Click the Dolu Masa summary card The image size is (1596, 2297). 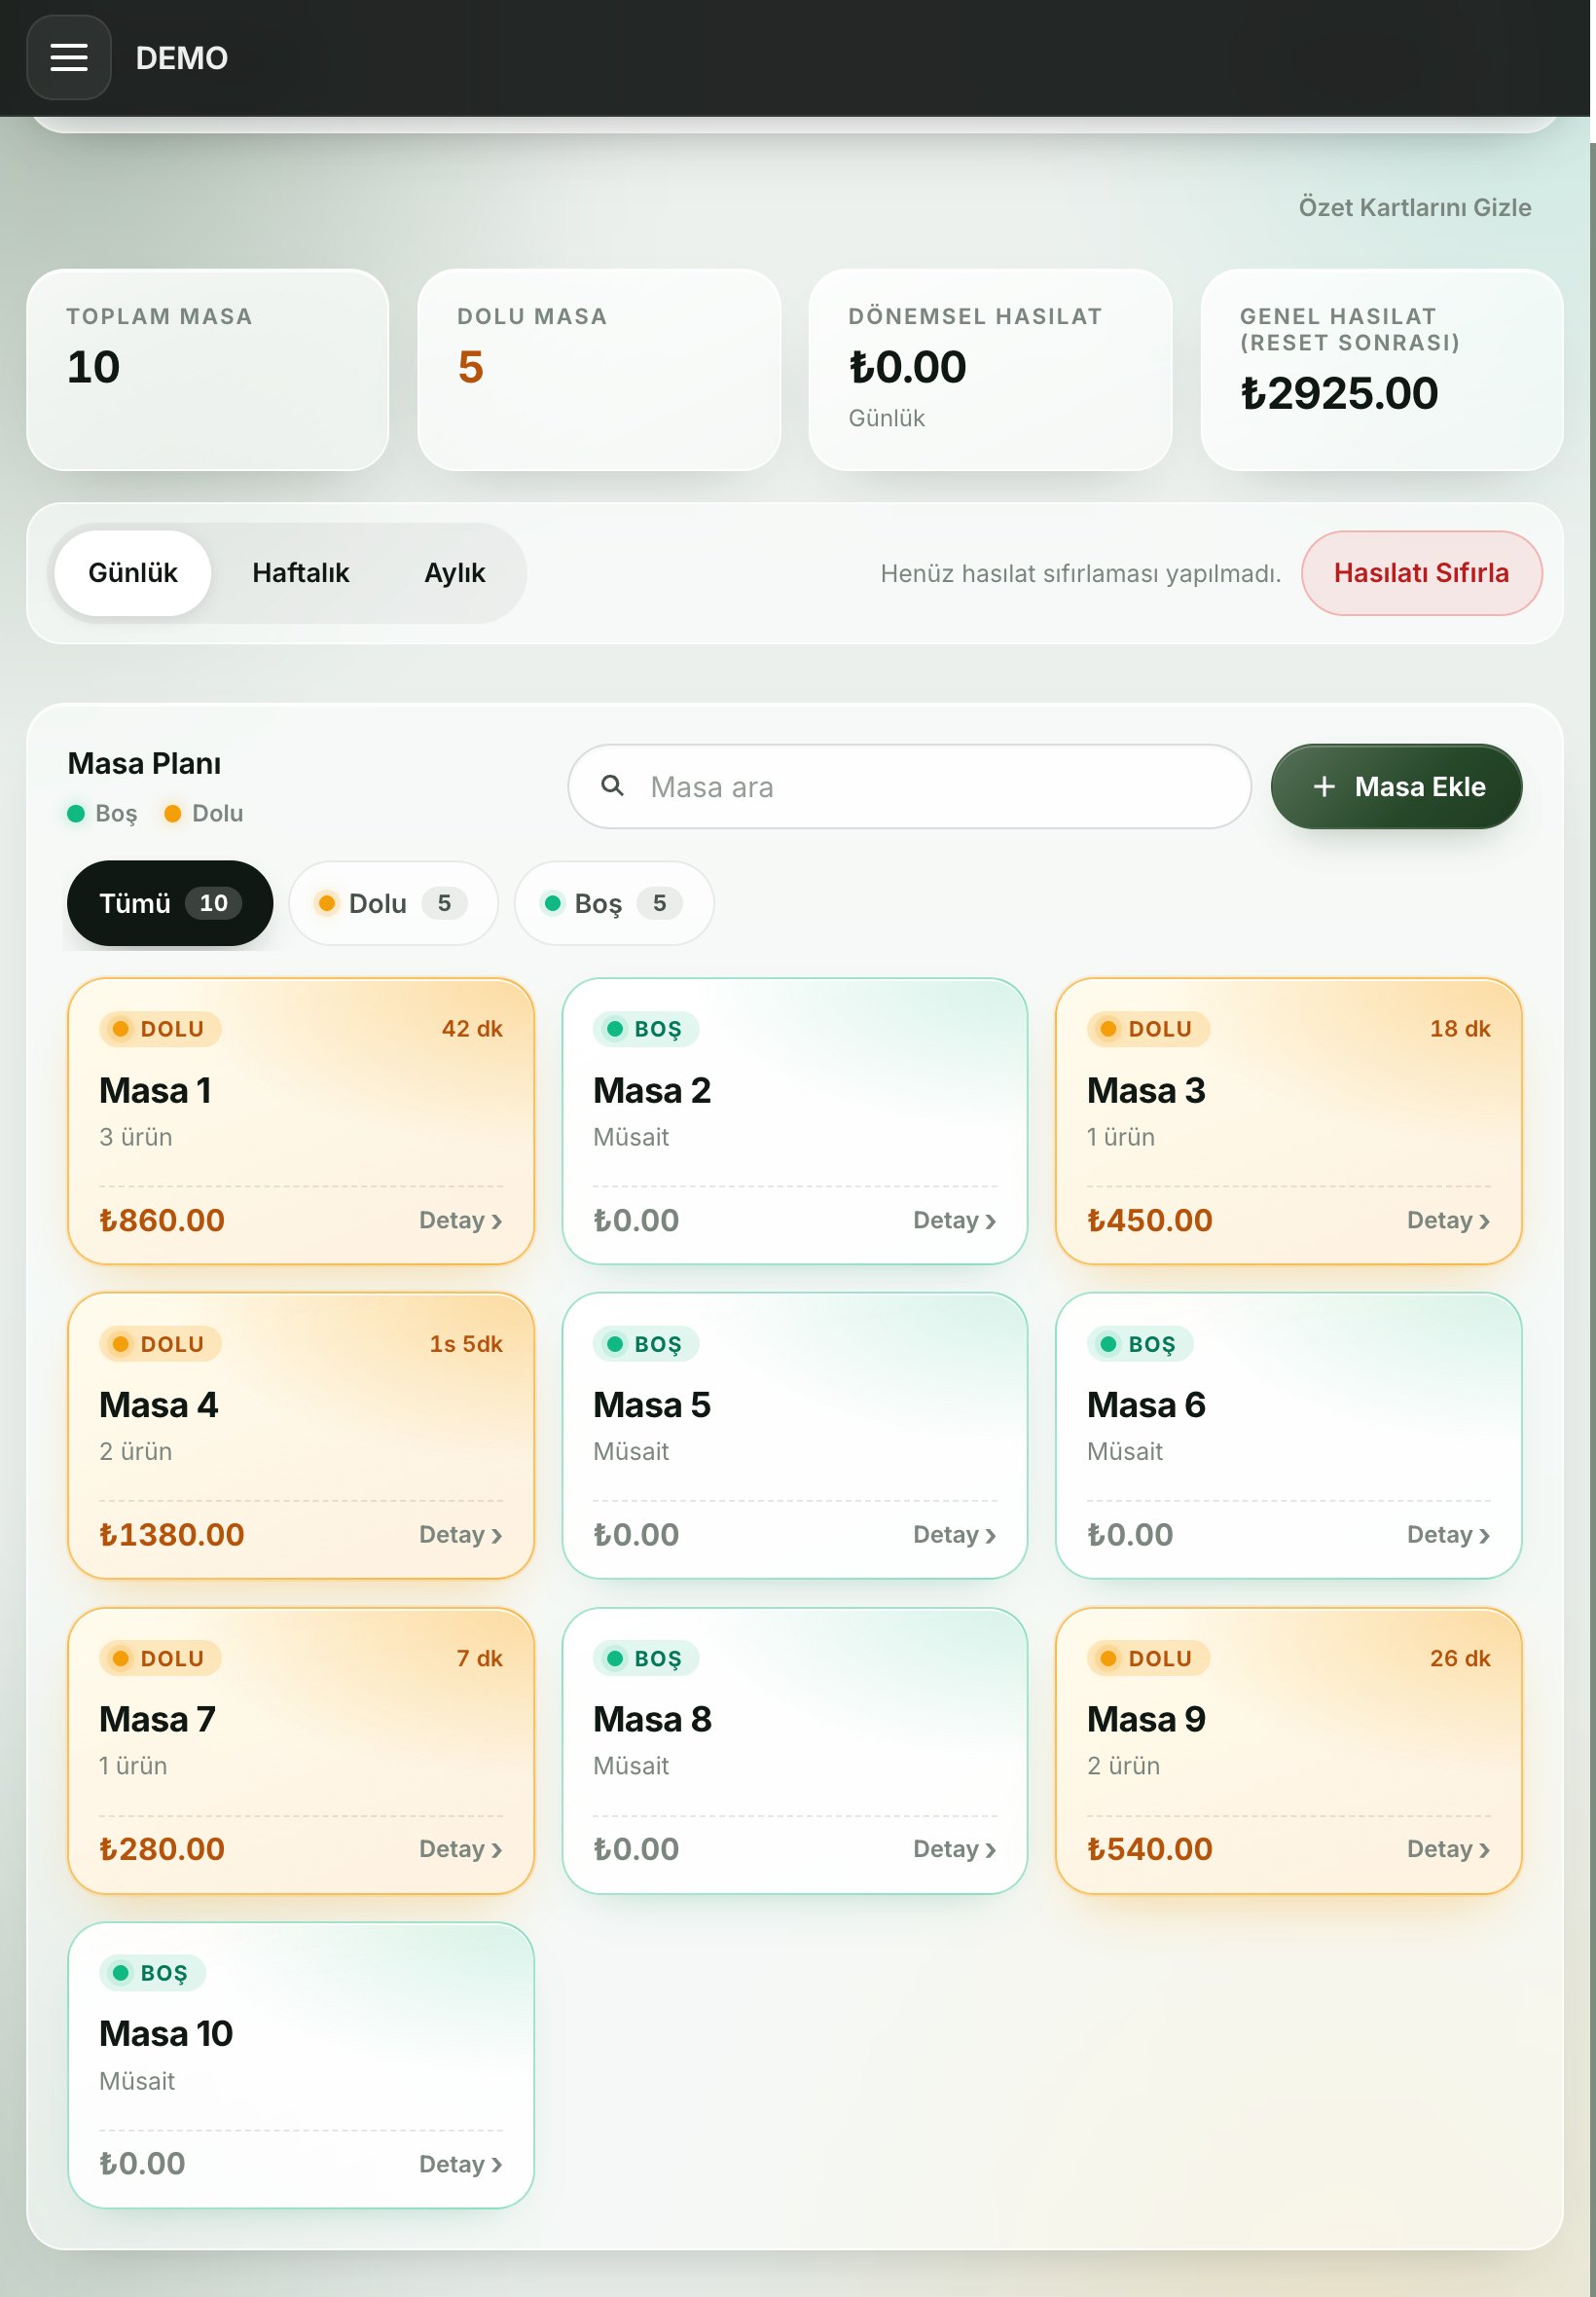click(598, 369)
